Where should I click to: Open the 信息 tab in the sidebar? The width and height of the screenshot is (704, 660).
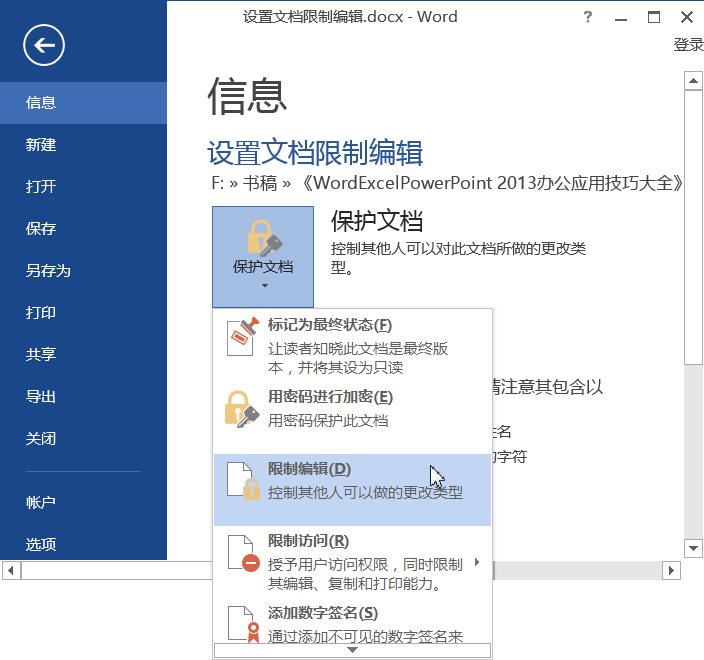click(x=84, y=103)
